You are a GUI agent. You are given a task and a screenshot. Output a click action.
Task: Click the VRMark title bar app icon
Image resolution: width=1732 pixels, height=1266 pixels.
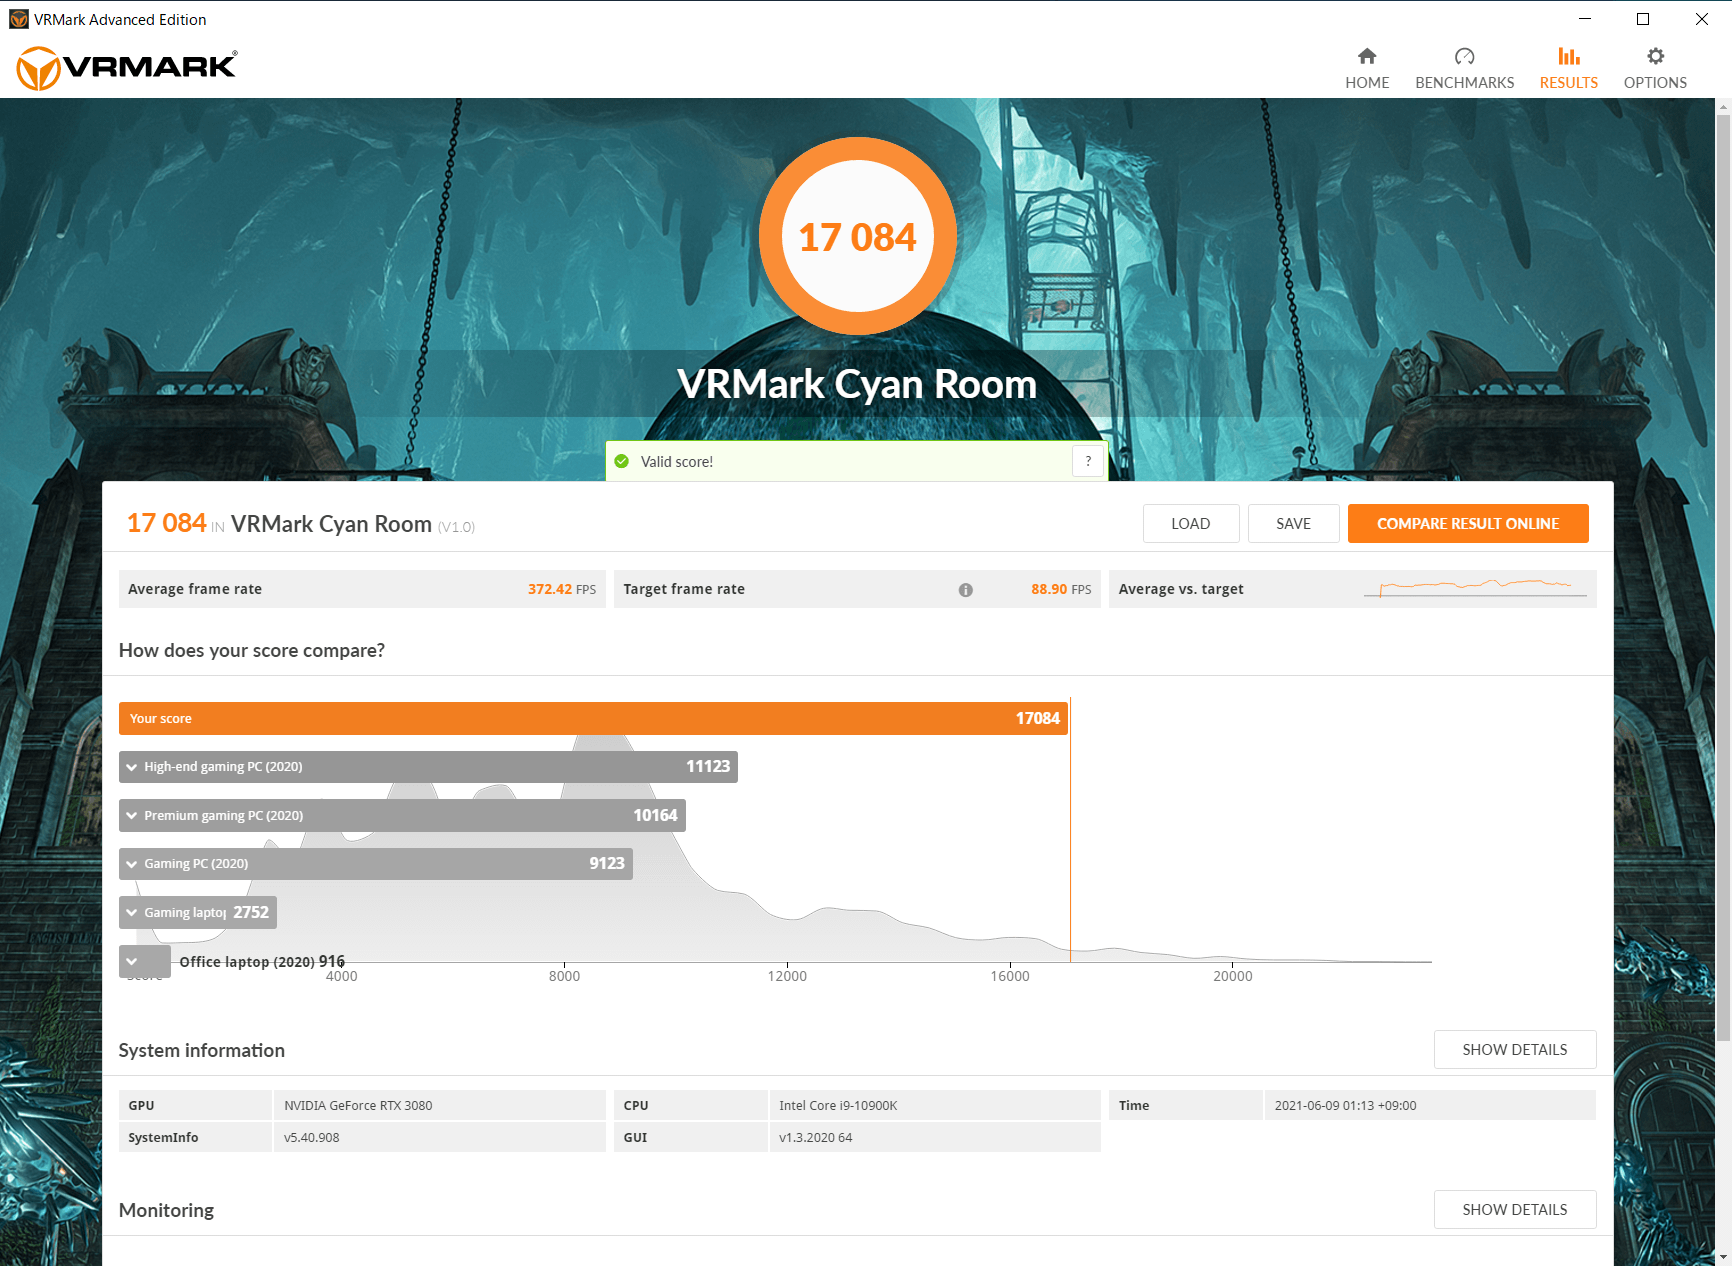pyautogui.click(x=19, y=19)
